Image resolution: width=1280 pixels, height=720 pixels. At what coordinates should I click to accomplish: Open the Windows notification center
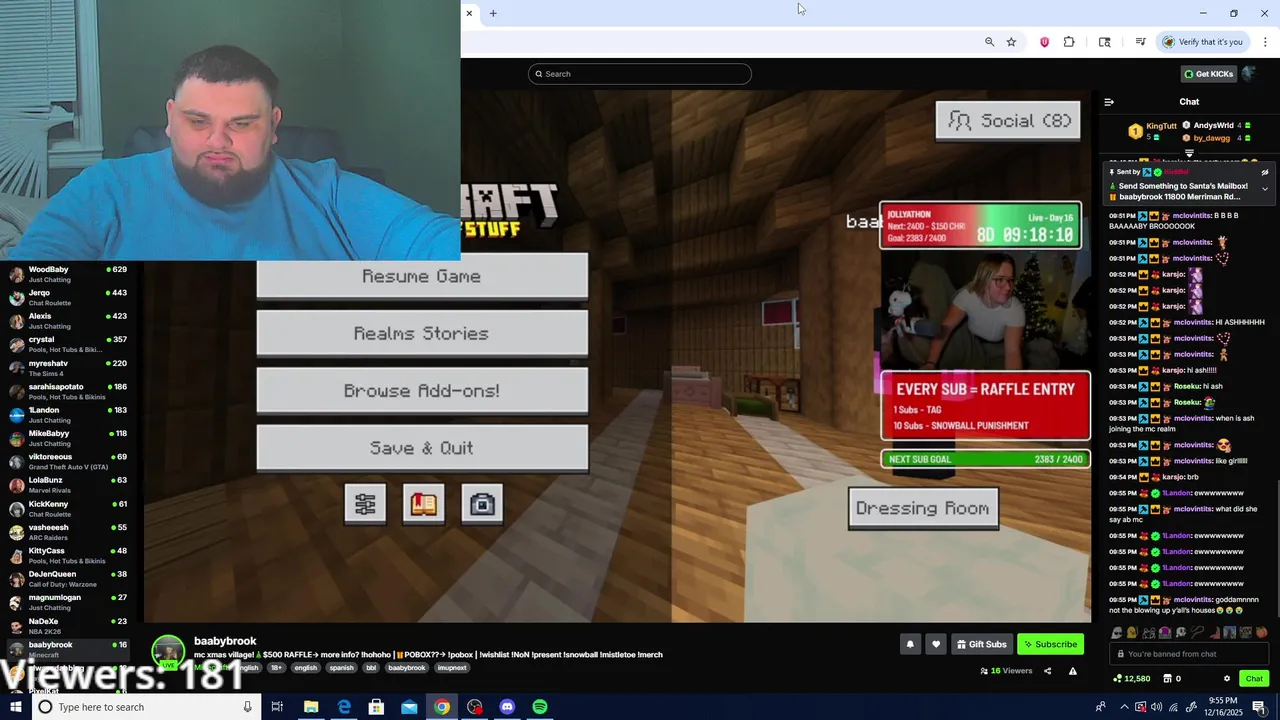(x=1259, y=707)
